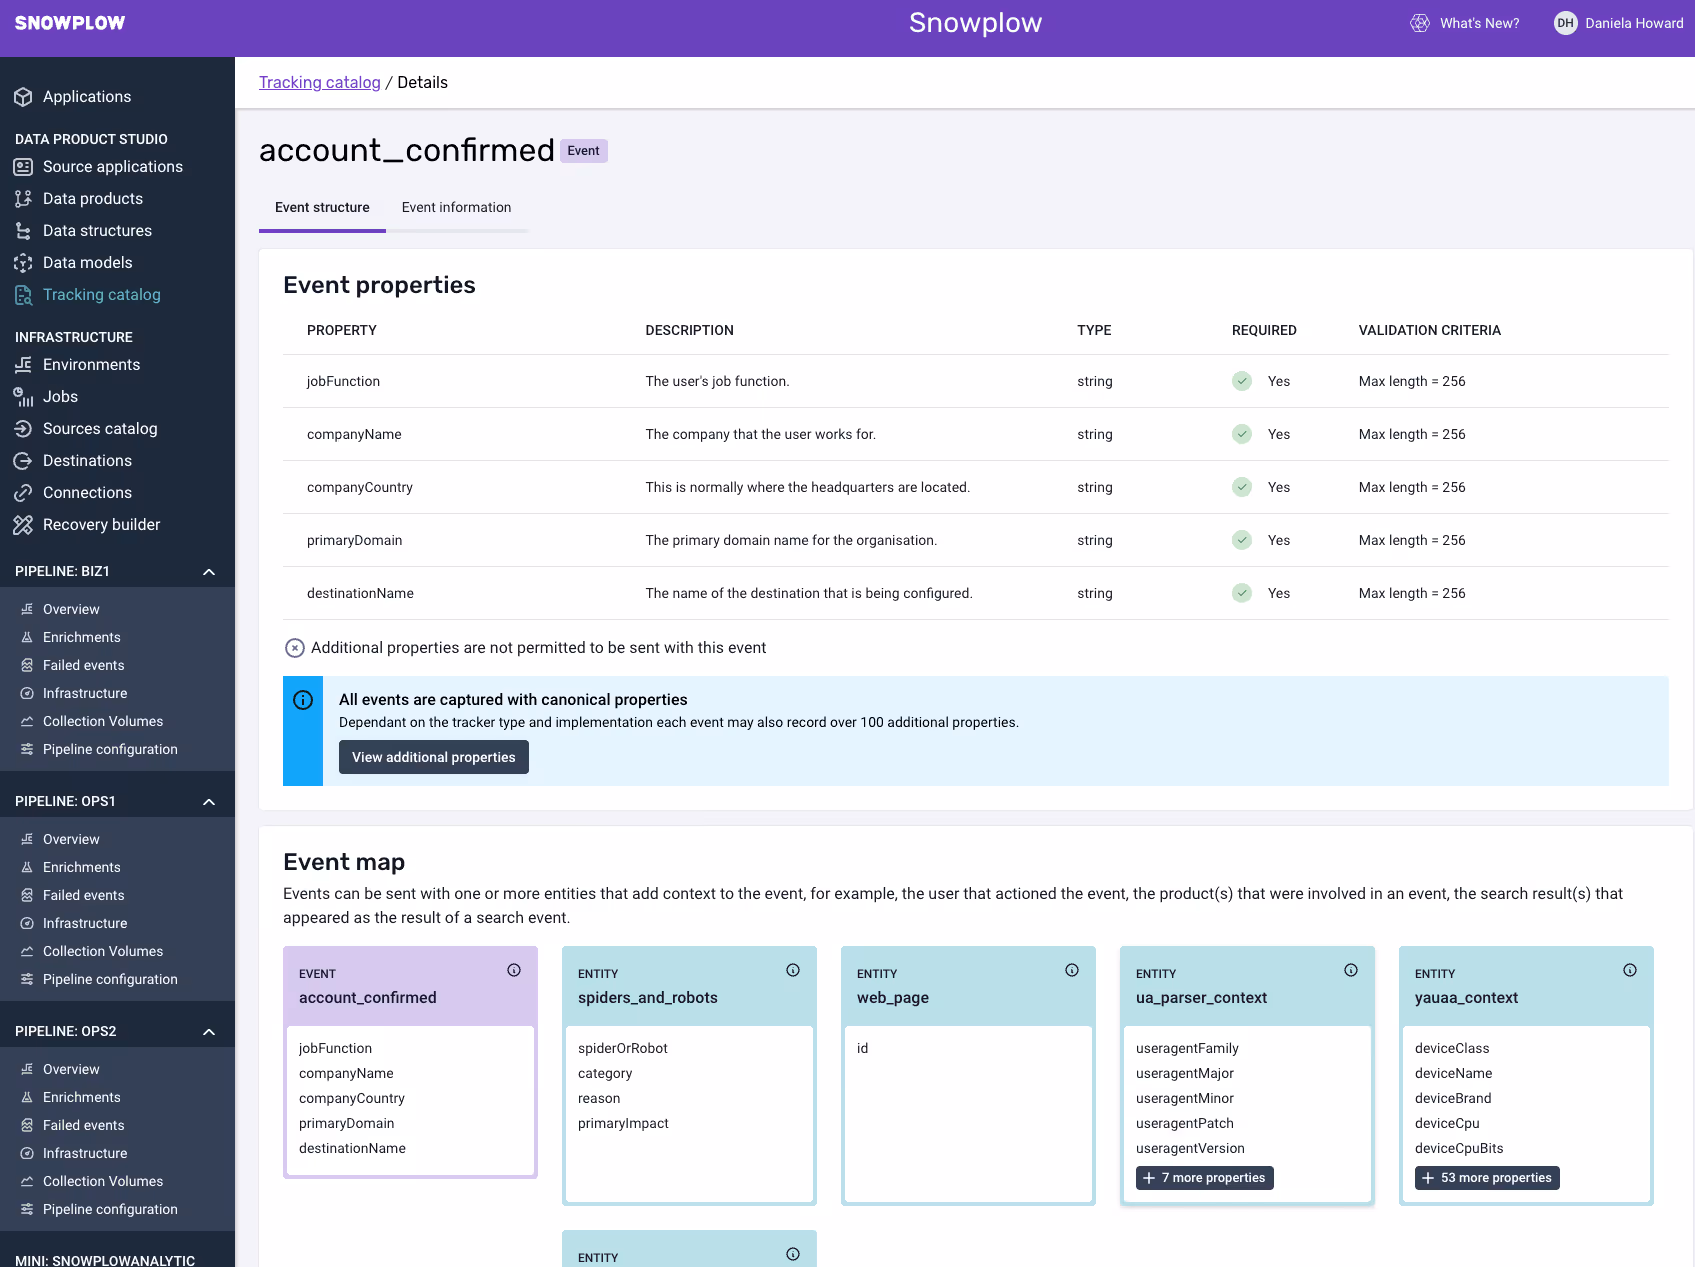This screenshot has width=1695, height=1267.
Task: Click spiderOrRobot in spiders_and_robots card
Action: [623, 1048]
